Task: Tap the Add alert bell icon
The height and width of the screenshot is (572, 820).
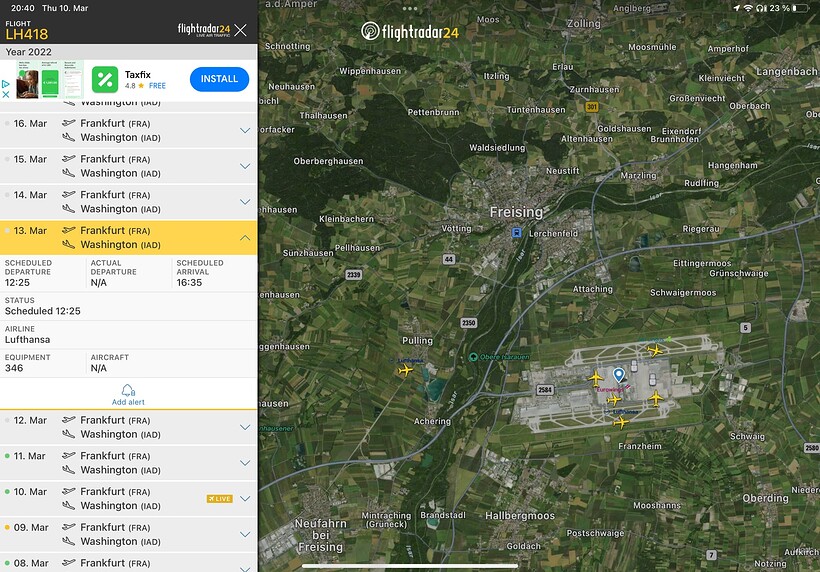Action: 128,390
